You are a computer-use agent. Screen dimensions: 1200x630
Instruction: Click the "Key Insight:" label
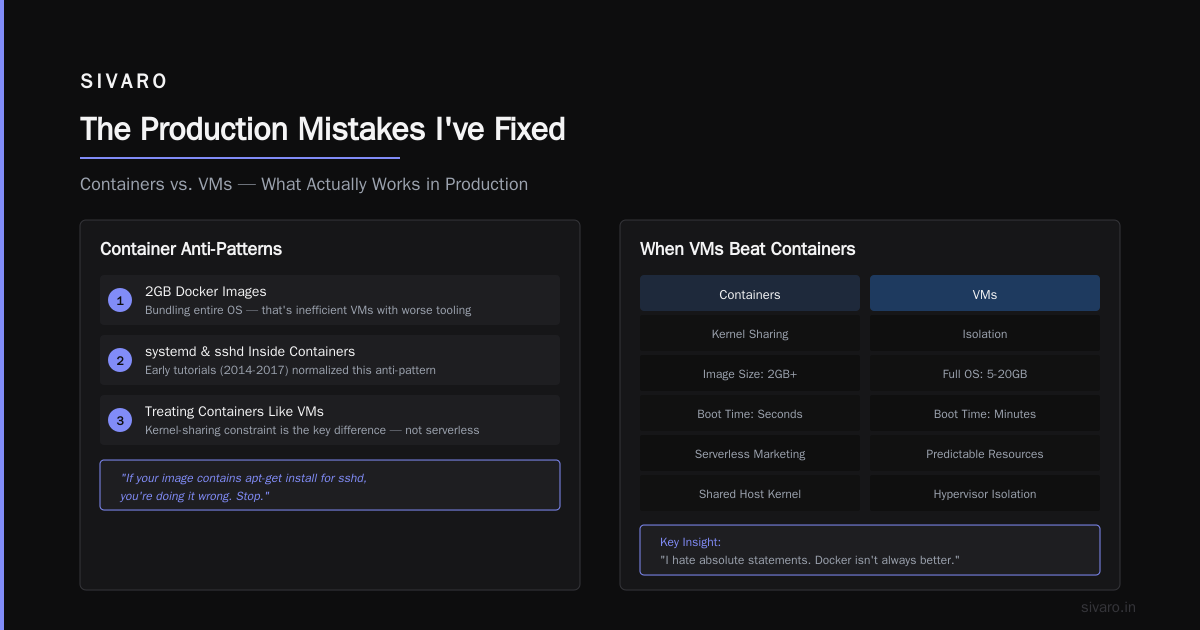click(691, 542)
